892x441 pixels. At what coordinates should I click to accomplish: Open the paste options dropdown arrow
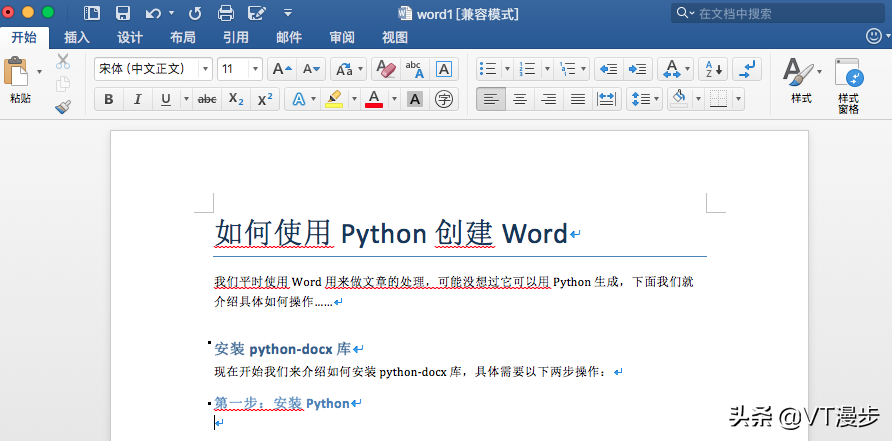[39, 72]
